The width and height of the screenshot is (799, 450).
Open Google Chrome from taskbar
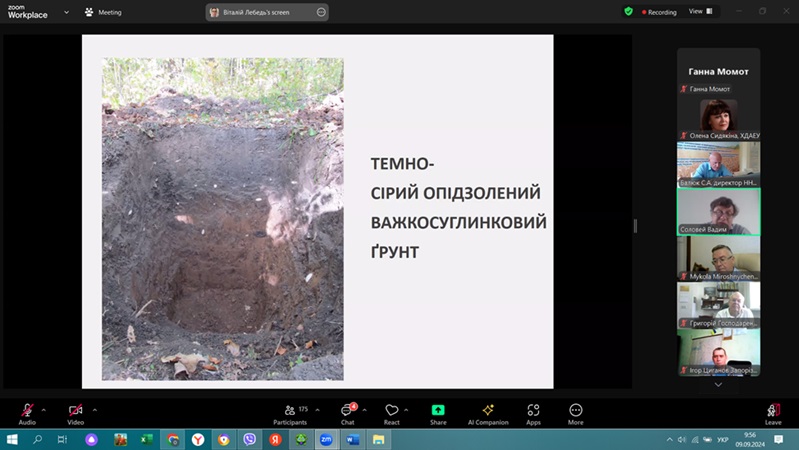tap(173, 439)
